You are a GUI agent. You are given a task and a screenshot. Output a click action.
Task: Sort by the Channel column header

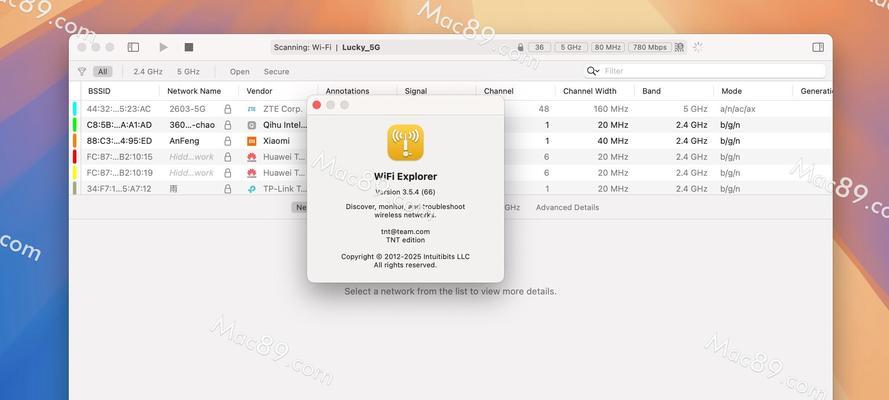(x=498, y=91)
